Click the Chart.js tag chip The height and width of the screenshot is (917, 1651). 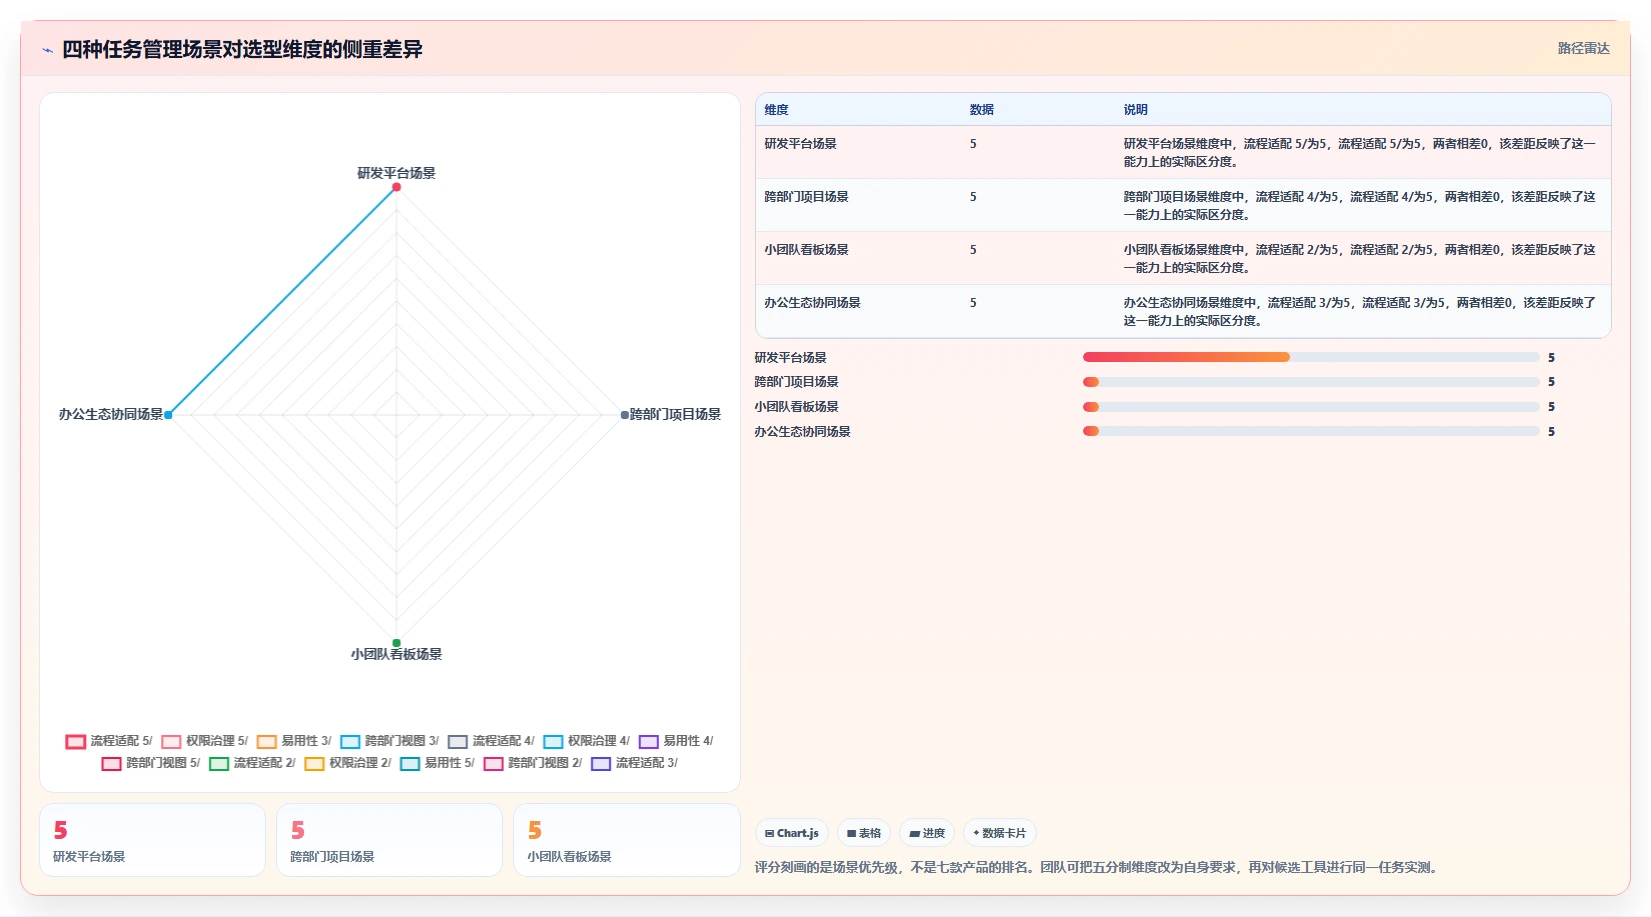coord(792,833)
